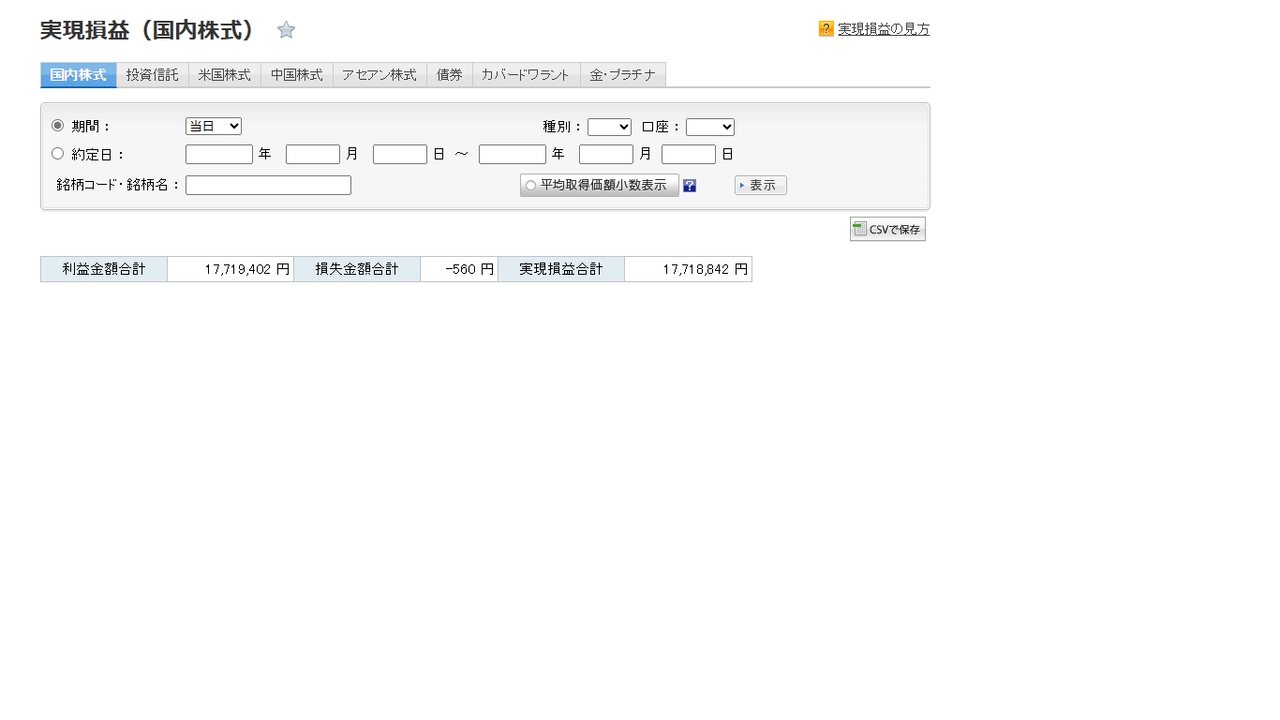Switch to the カバードワラント tab
The width and height of the screenshot is (1280, 720).
pos(526,75)
